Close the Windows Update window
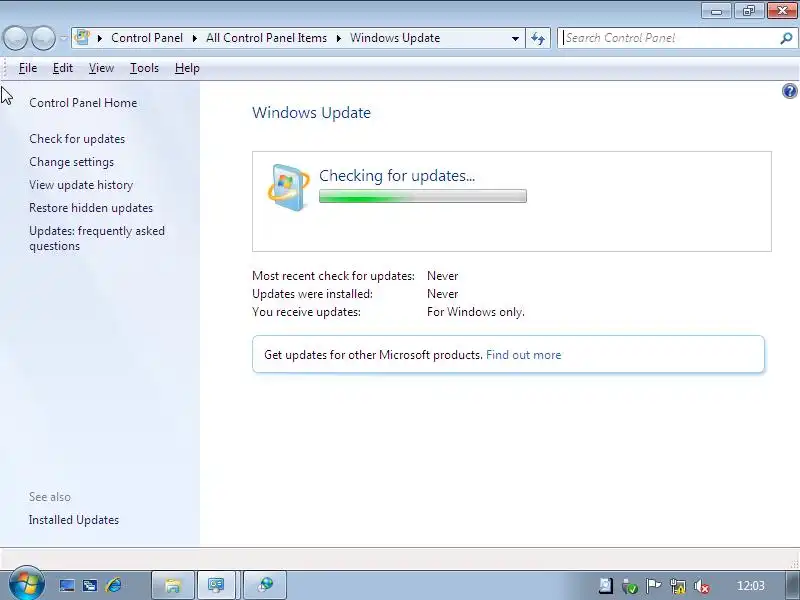Viewport: 800px width, 600px height. tap(782, 11)
